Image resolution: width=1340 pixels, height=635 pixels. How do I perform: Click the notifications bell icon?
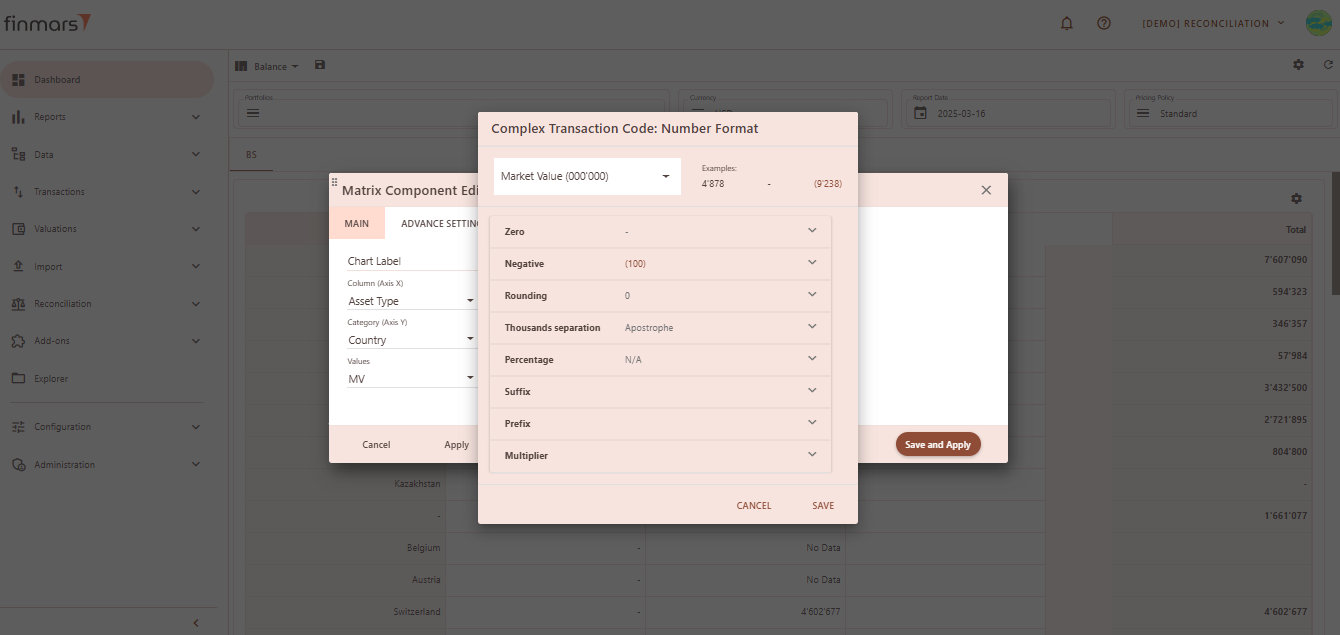click(1066, 23)
